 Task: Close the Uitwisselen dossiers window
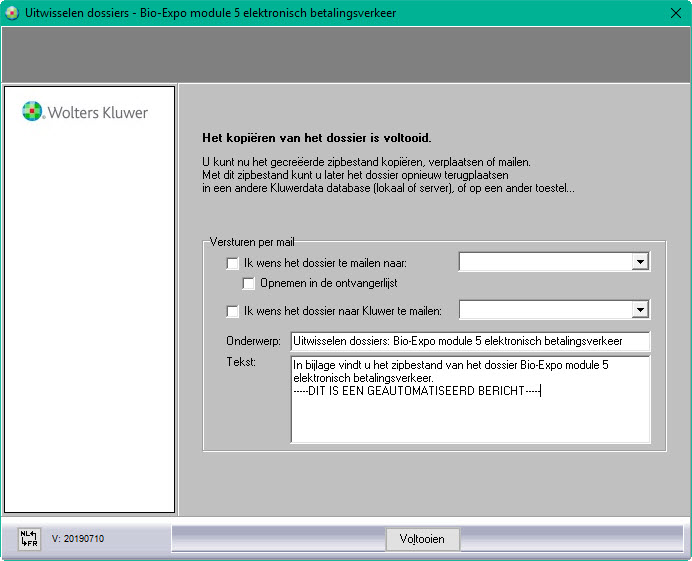pyautogui.click(x=674, y=14)
